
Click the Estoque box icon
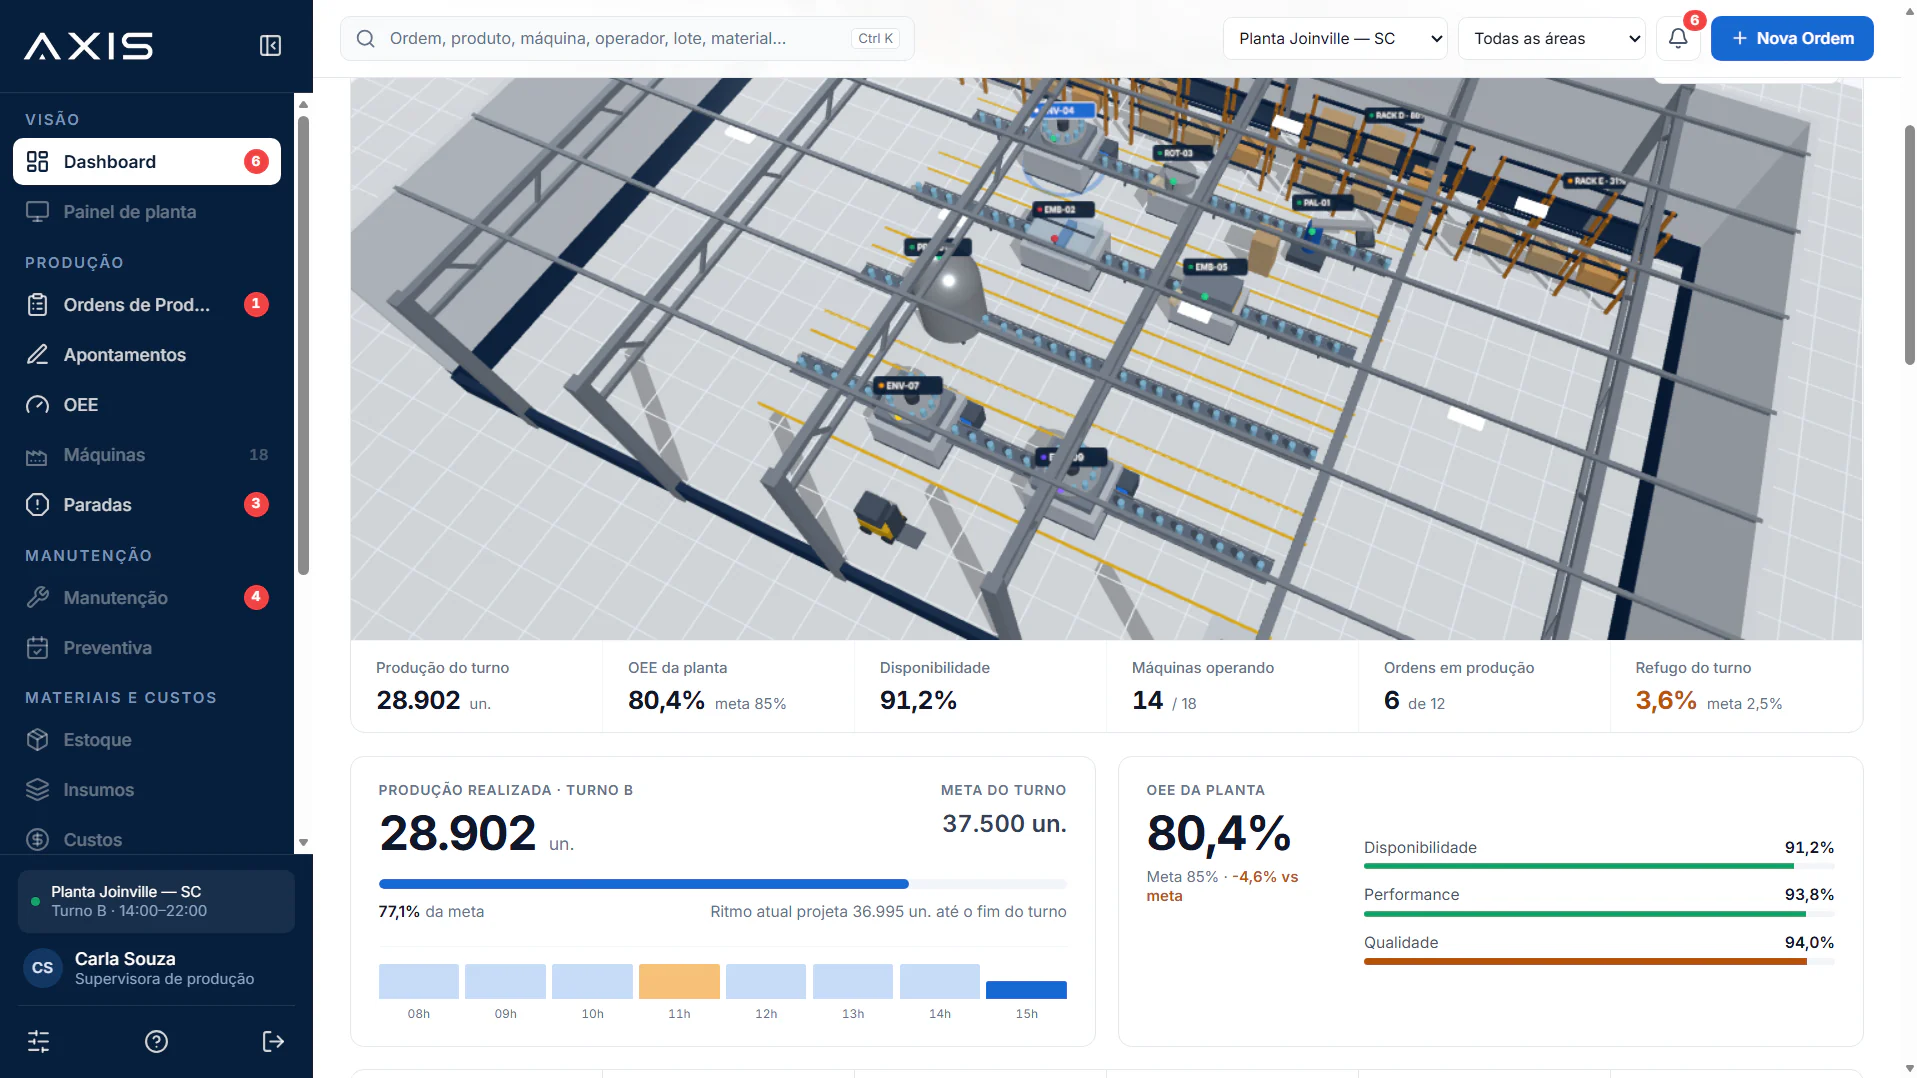tap(37, 740)
